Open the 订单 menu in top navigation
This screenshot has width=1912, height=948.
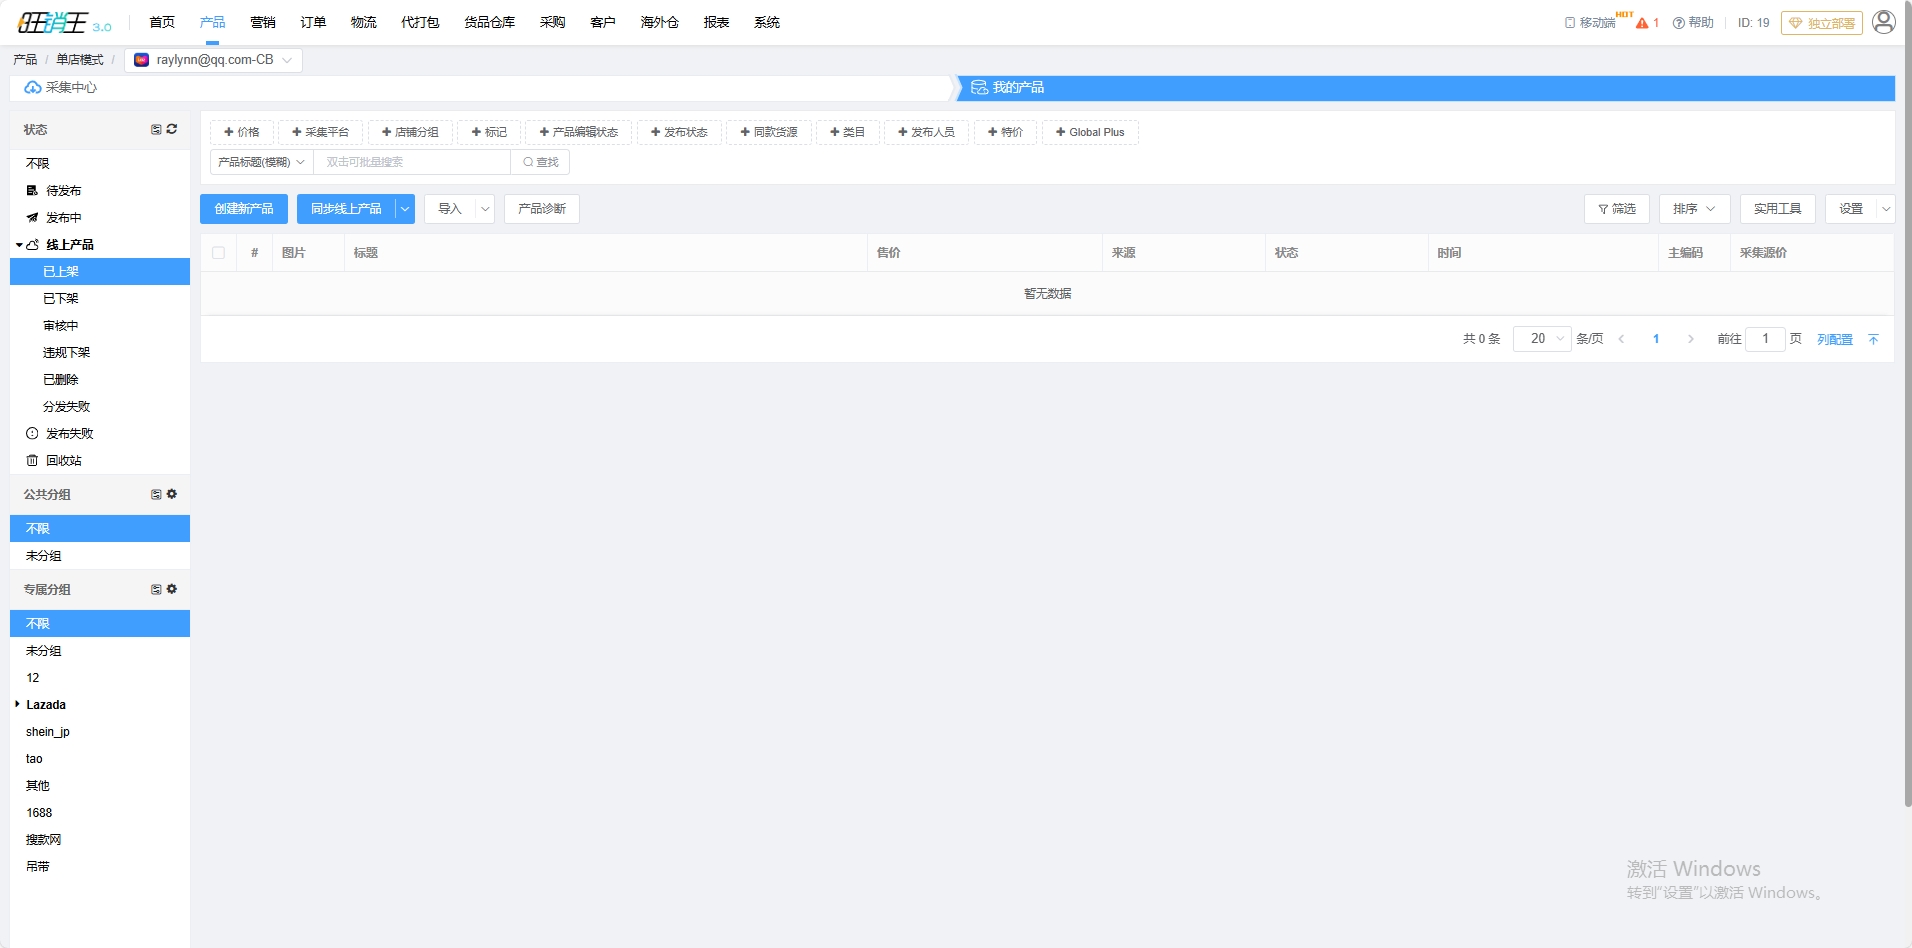pyautogui.click(x=313, y=22)
